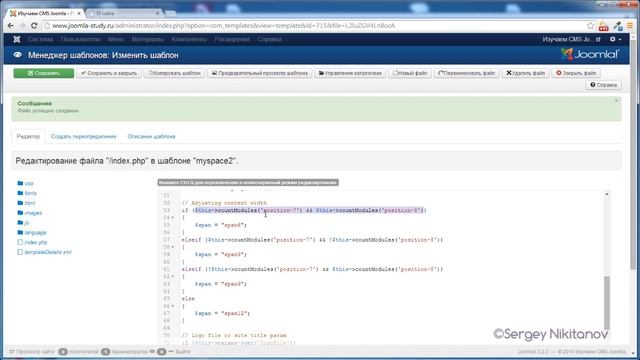
Task: Click the bookmark star icon in the address bar
Action: pos(590,26)
